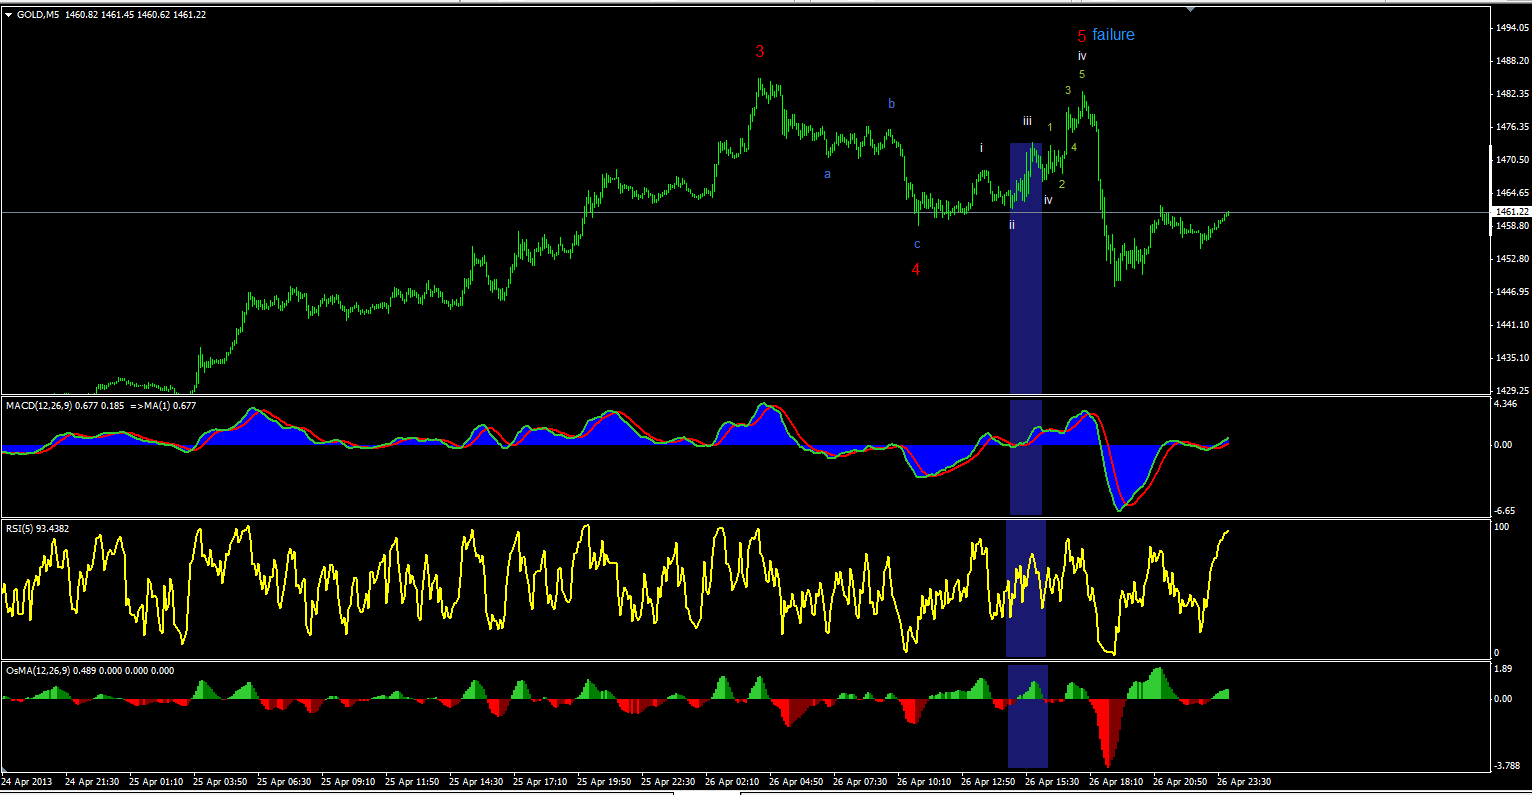The width and height of the screenshot is (1532, 795).
Task: Click the blue 'b' correction wave label
Action: pos(892,104)
